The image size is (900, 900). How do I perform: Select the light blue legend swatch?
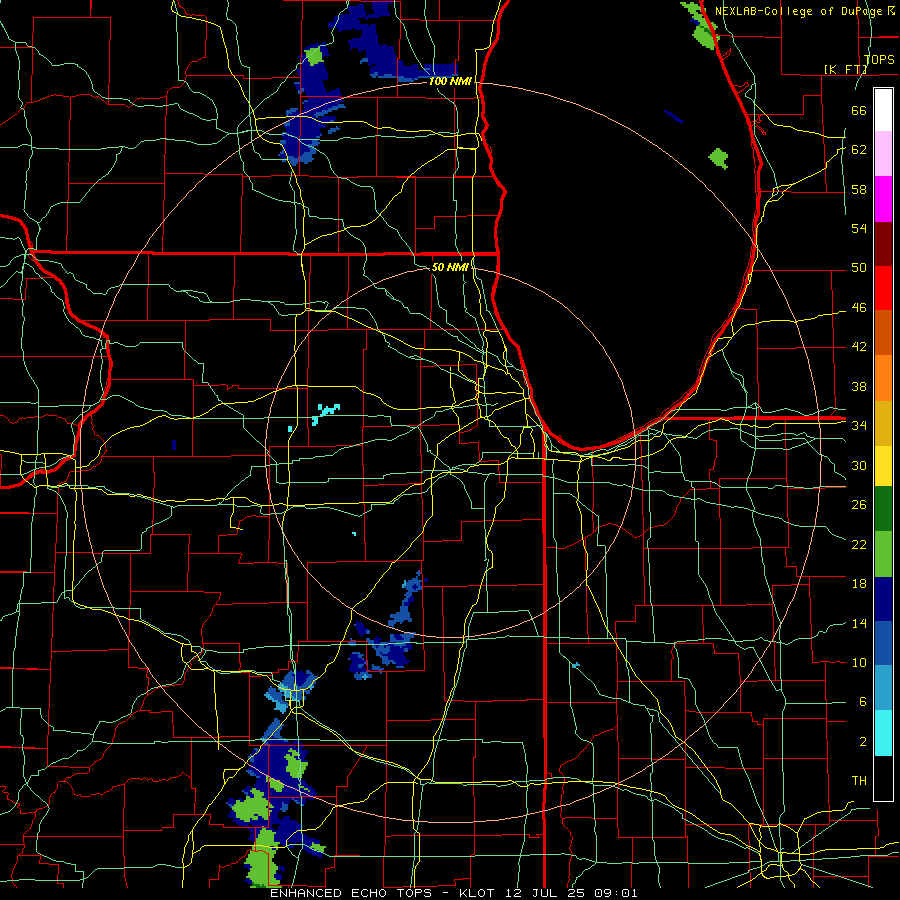click(x=883, y=688)
